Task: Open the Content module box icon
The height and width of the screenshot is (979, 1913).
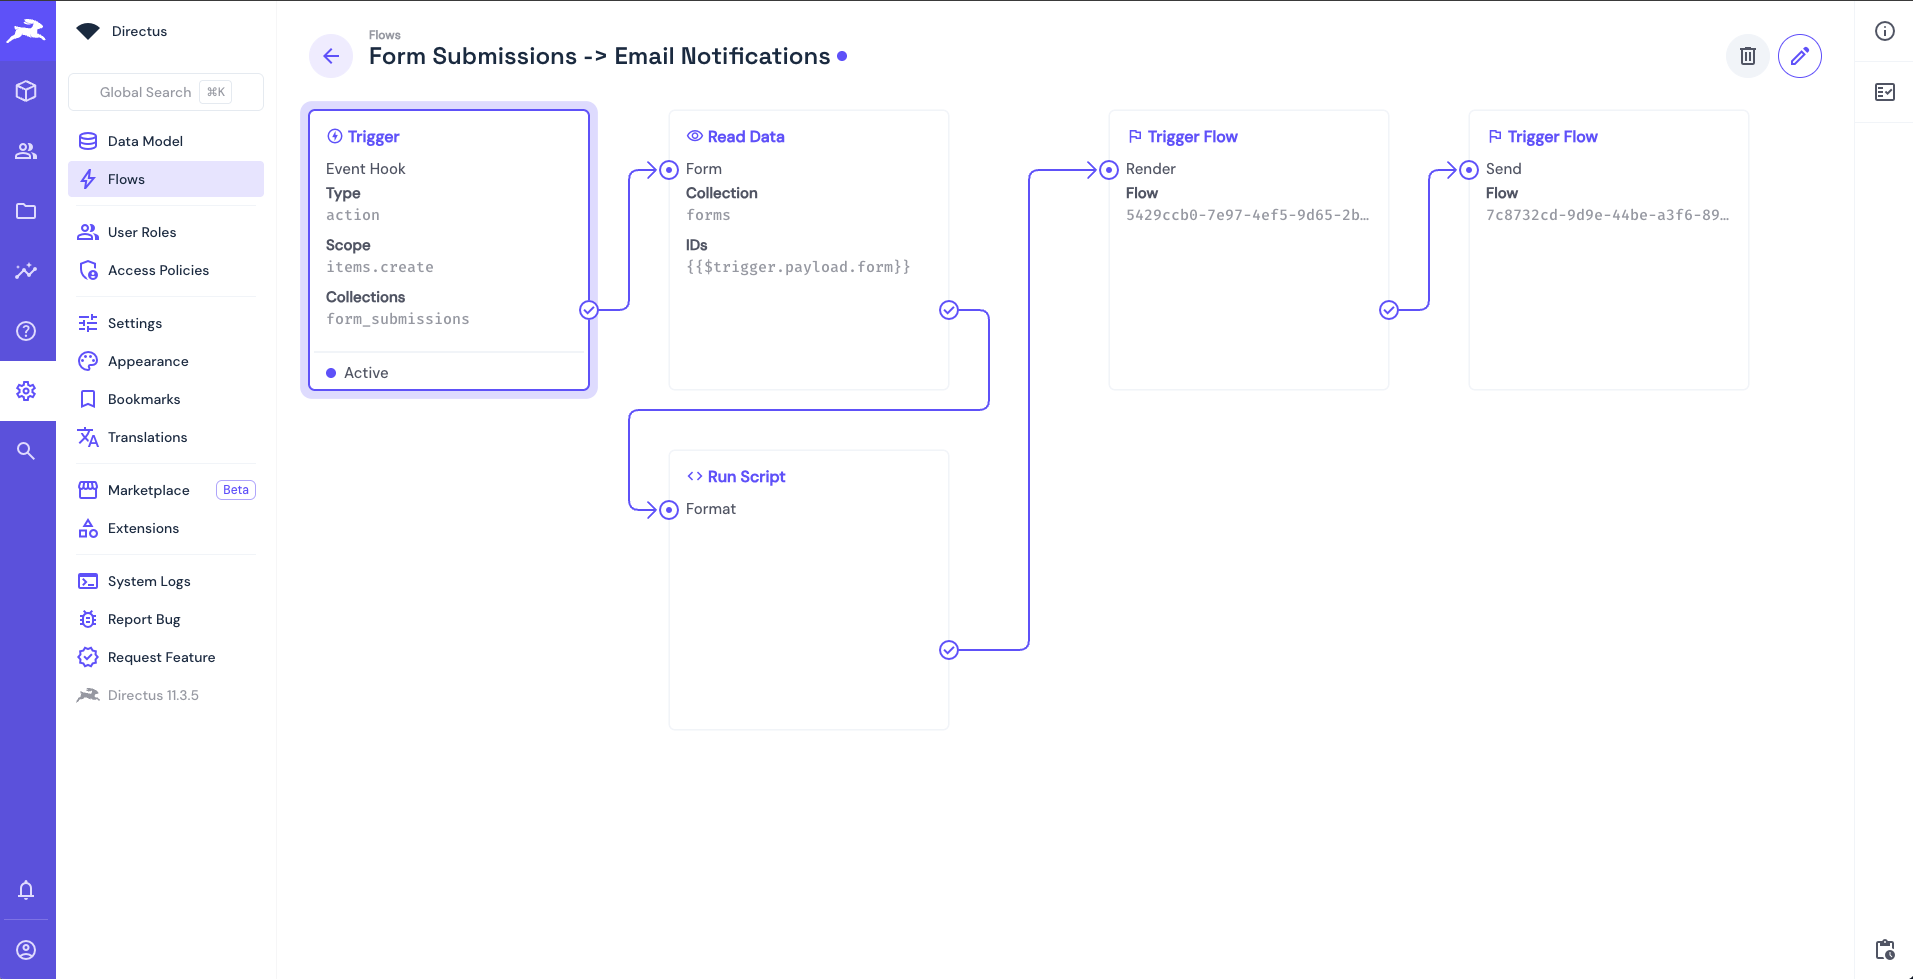Action: coord(27,91)
